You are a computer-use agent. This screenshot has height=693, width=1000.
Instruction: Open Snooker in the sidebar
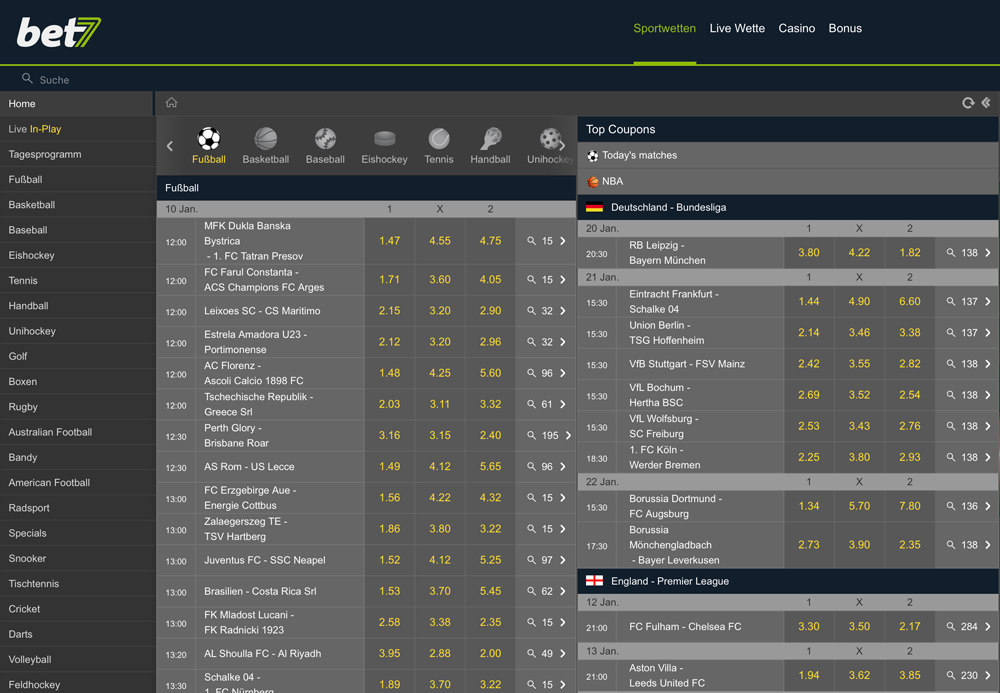78,558
